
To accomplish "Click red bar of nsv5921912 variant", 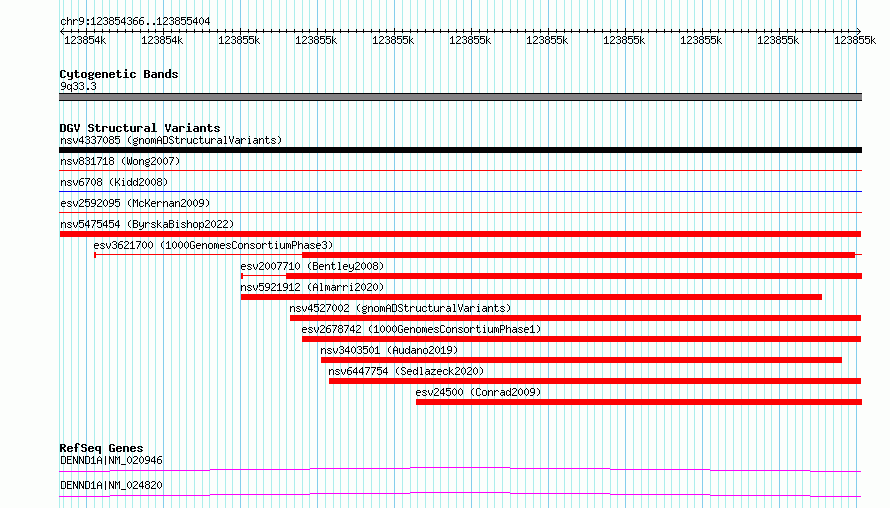I will point(531,297).
